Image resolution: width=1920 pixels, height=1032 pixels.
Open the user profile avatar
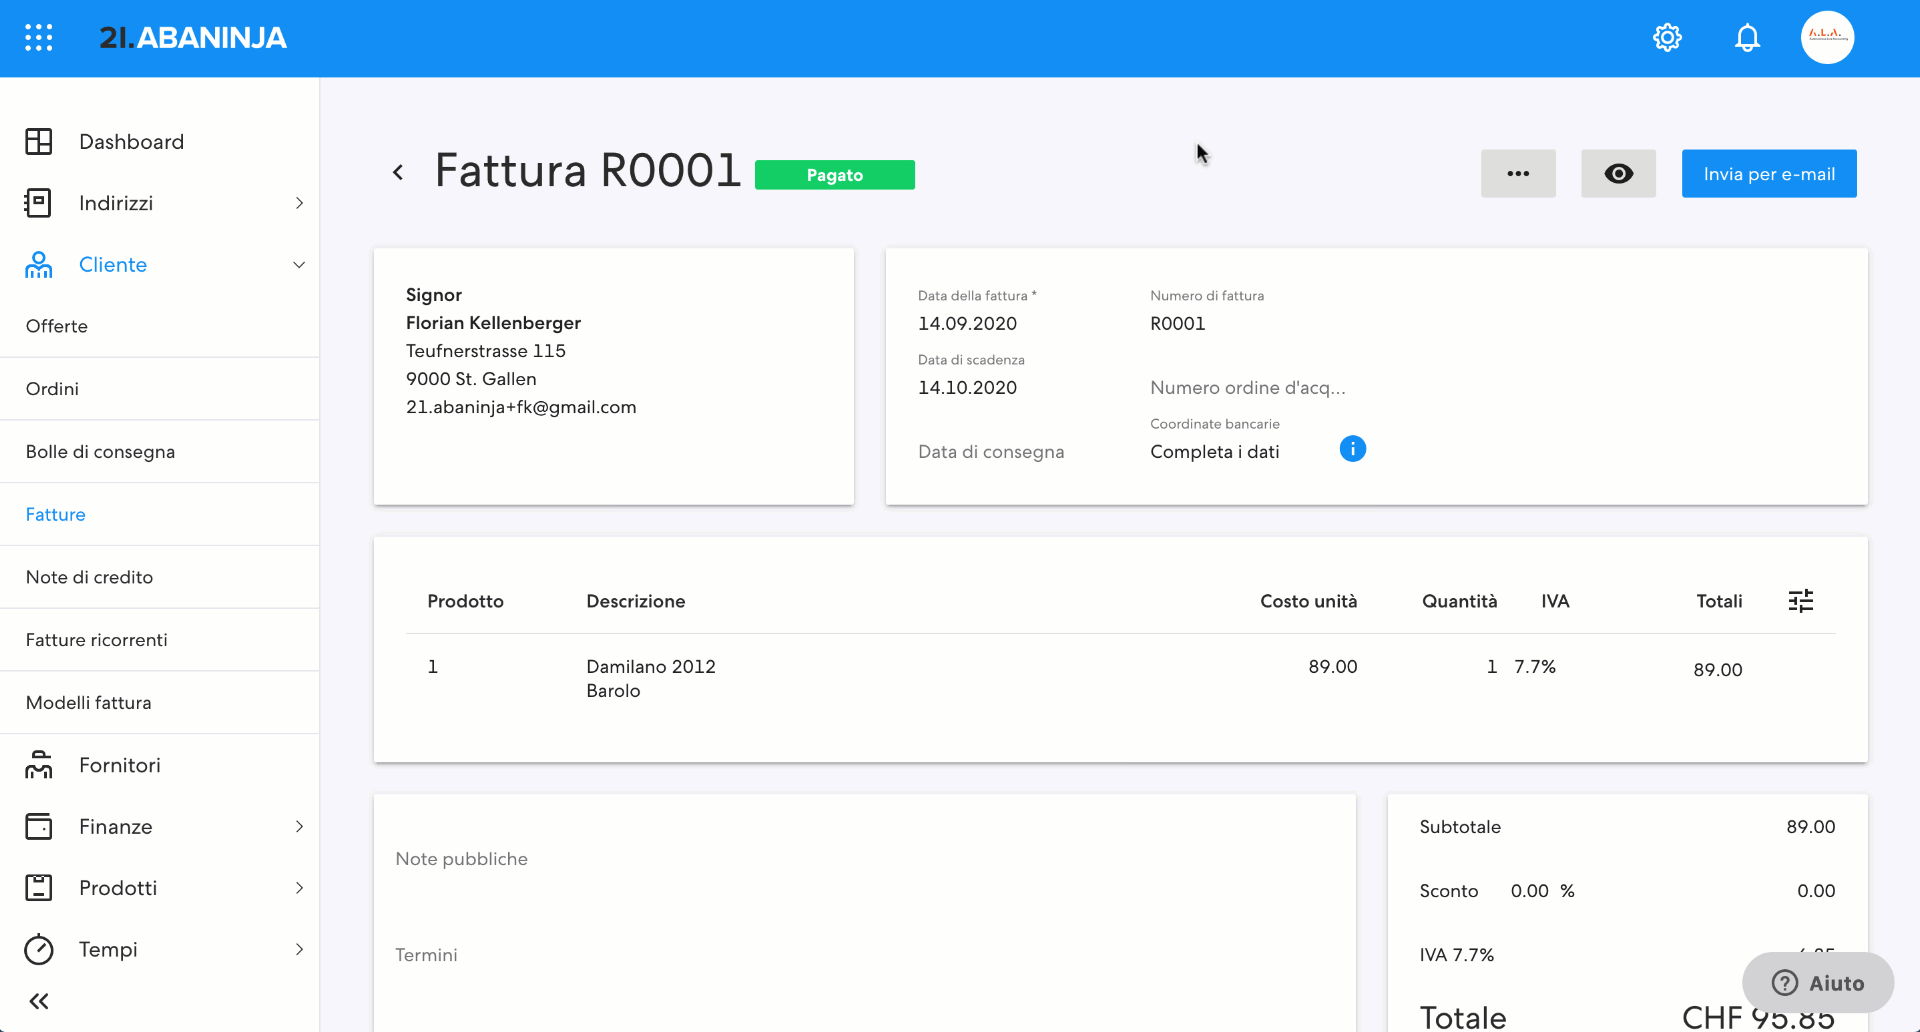click(x=1827, y=38)
